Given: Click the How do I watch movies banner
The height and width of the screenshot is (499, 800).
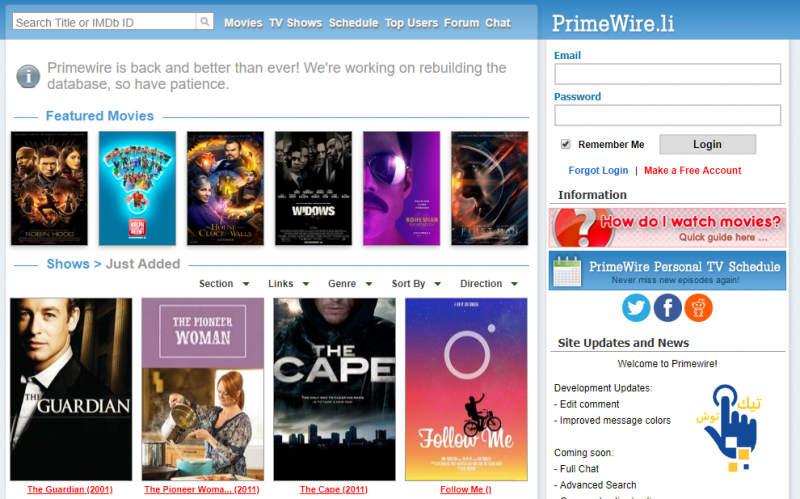Looking at the screenshot, I should click(x=667, y=228).
